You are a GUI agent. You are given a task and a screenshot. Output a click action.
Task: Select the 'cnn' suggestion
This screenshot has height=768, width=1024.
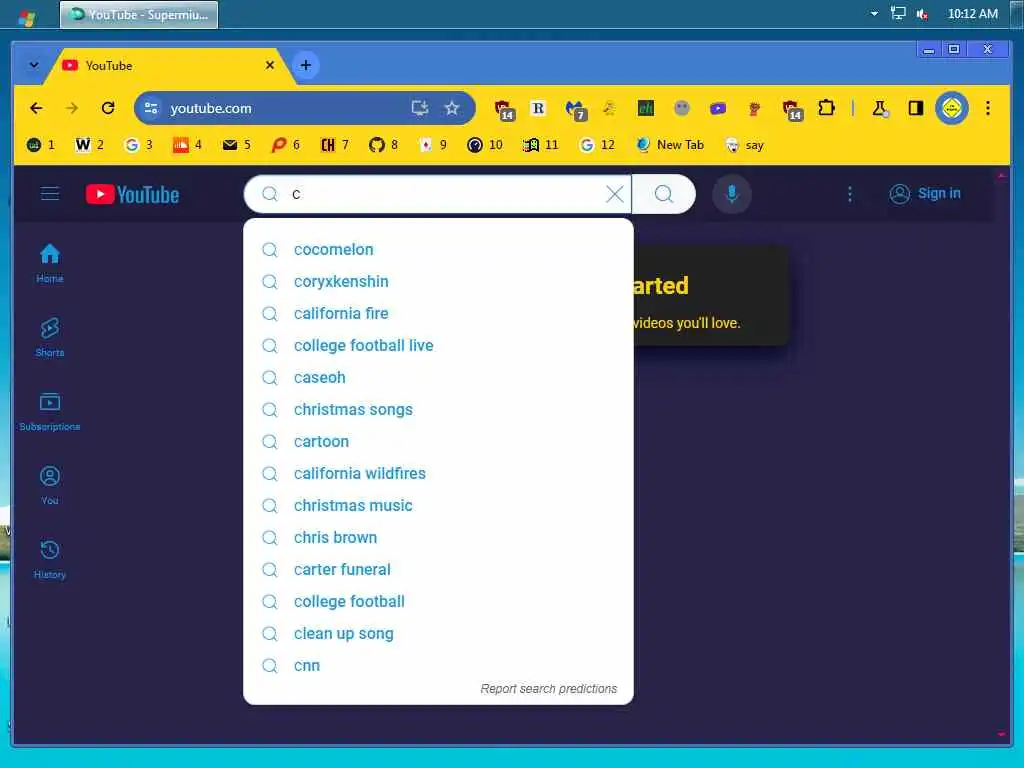point(438,665)
